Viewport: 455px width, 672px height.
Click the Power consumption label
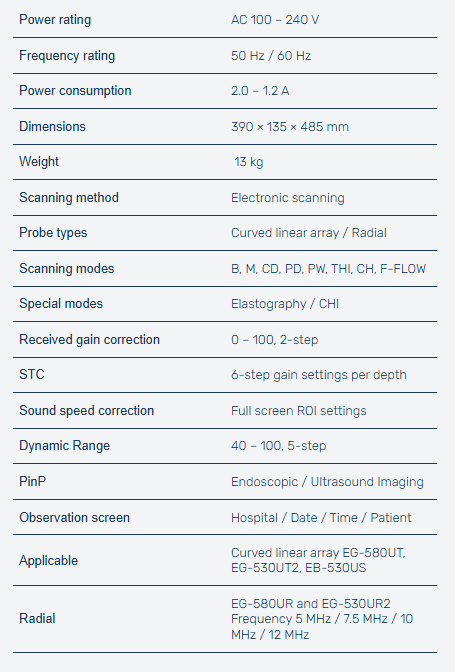pos(75,91)
